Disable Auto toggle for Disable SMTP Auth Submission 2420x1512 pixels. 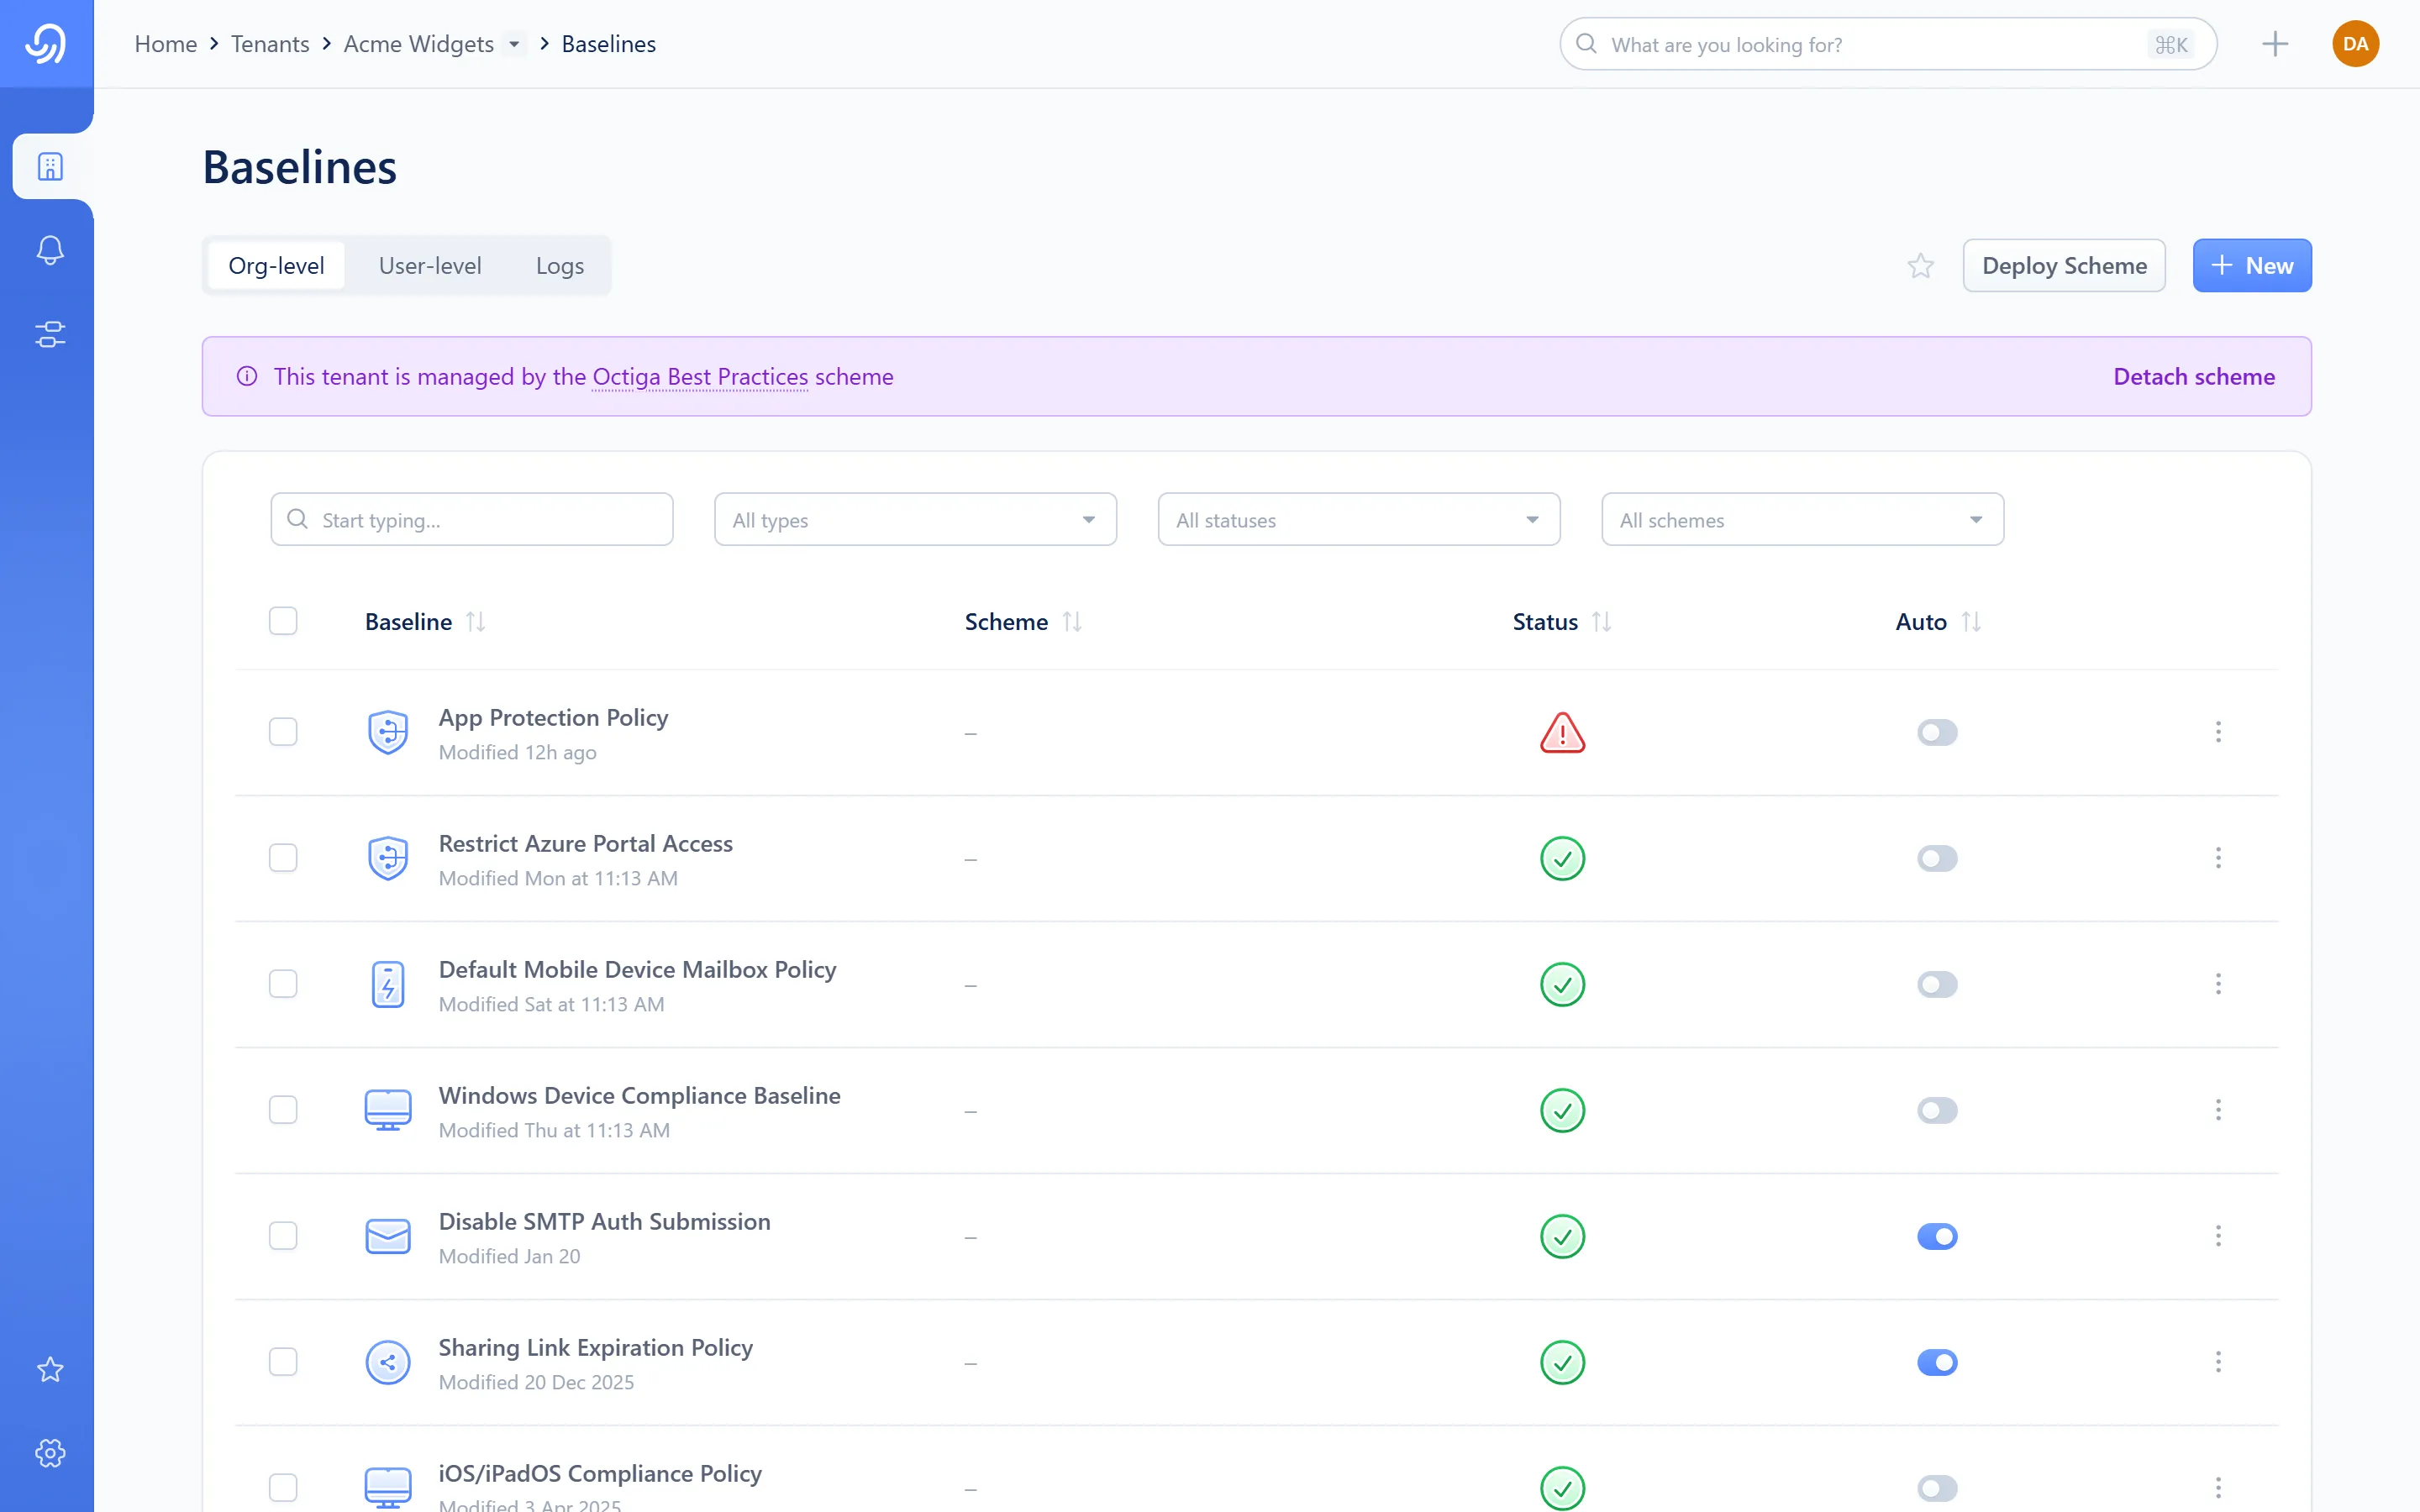(1937, 1236)
